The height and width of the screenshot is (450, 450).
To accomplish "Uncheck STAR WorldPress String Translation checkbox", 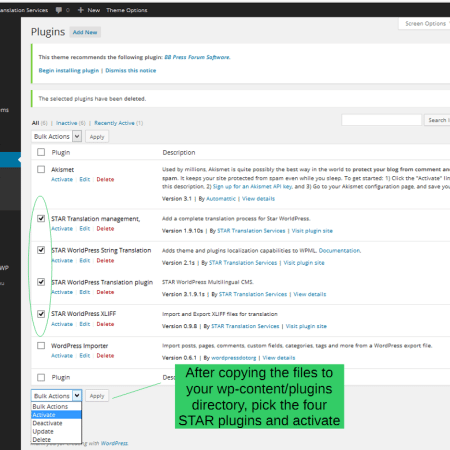I will 41,250.
